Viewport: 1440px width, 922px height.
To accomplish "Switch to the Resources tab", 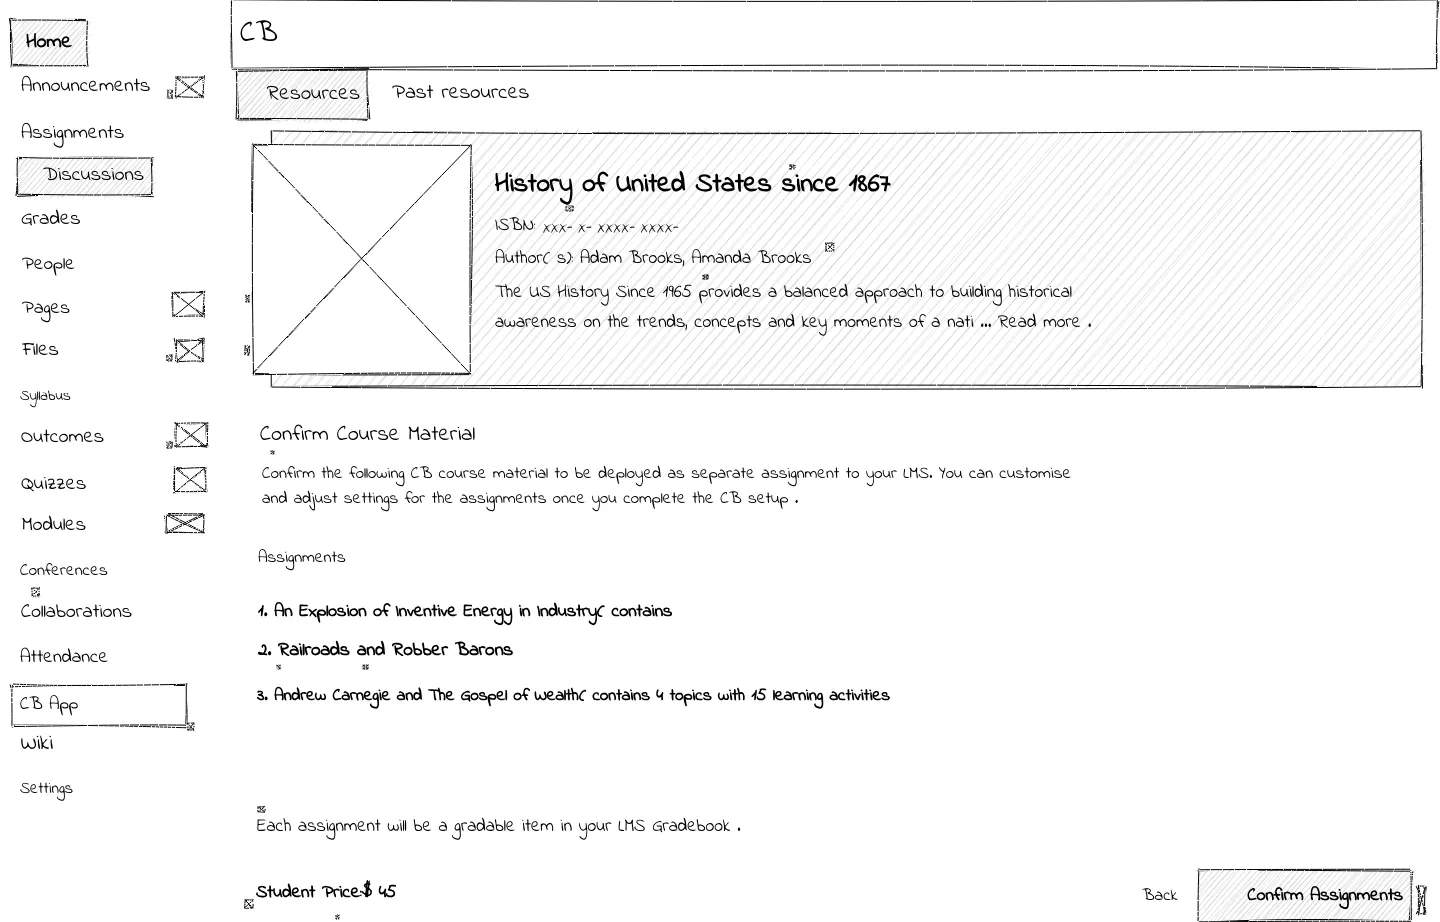I will click(302, 94).
